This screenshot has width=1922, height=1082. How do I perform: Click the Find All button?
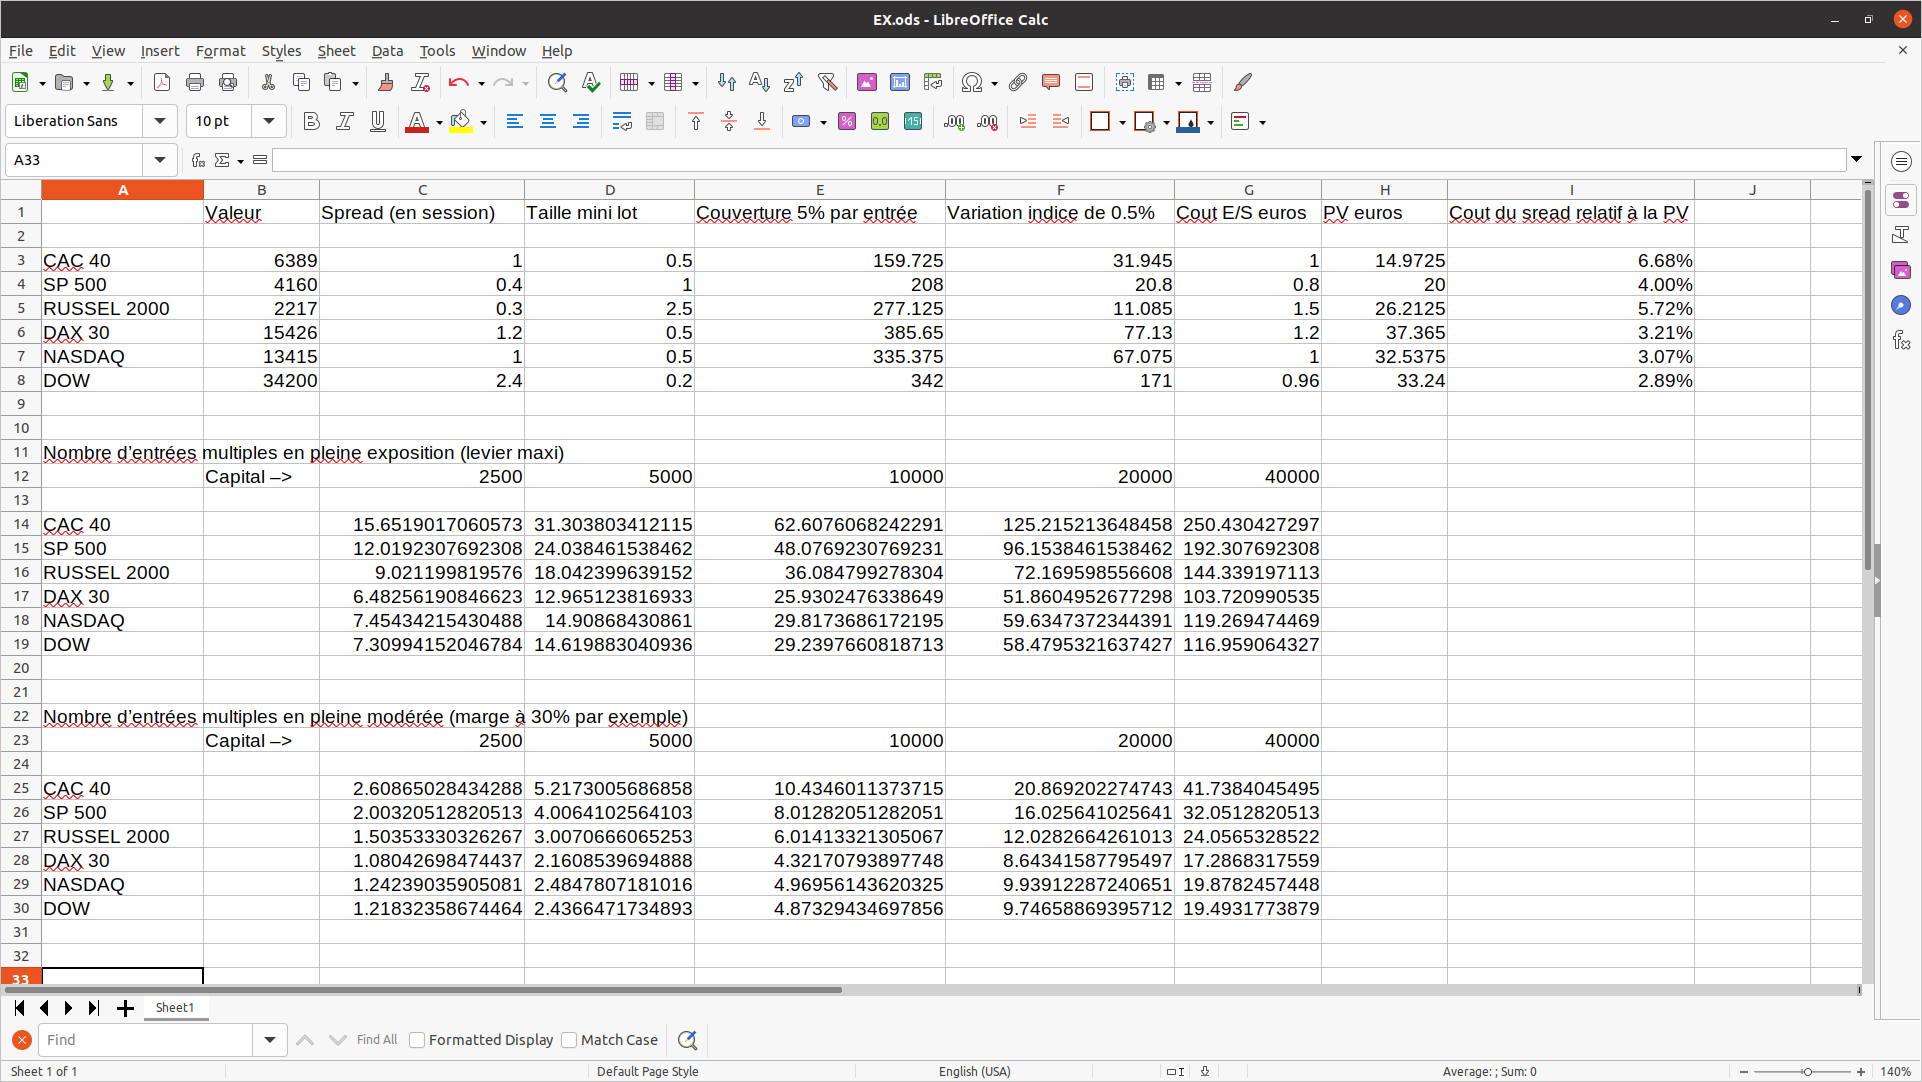pos(377,1040)
